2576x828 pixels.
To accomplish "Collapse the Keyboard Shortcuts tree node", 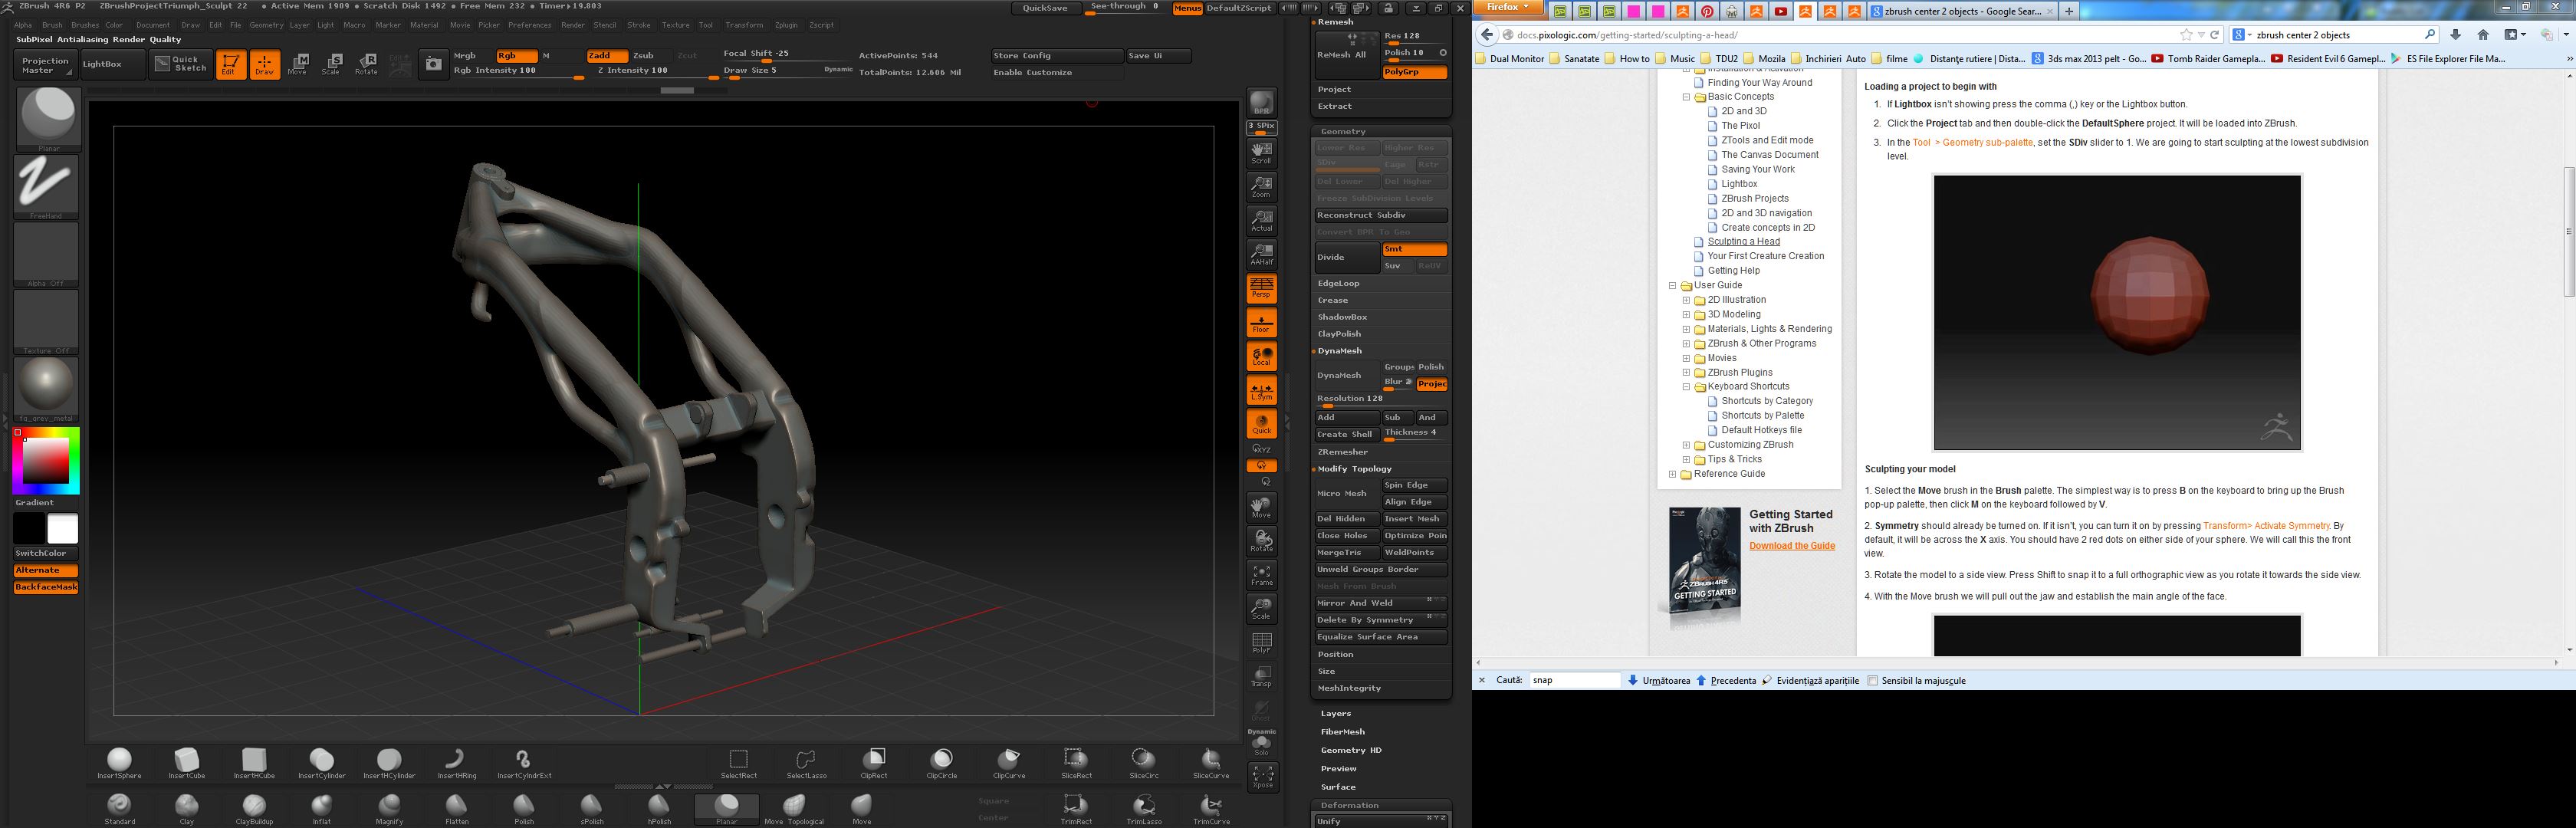I will tap(1686, 387).
